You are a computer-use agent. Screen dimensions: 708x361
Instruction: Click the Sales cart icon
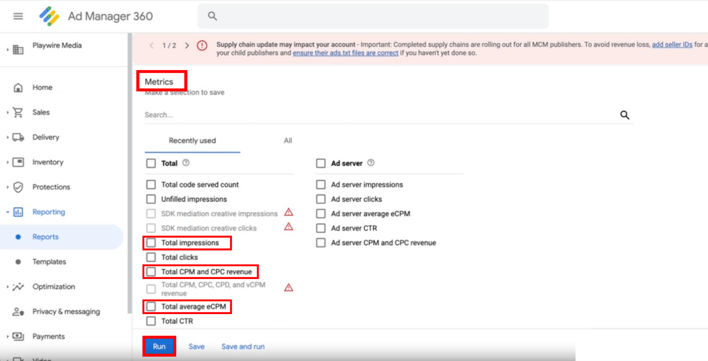[18, 112]
